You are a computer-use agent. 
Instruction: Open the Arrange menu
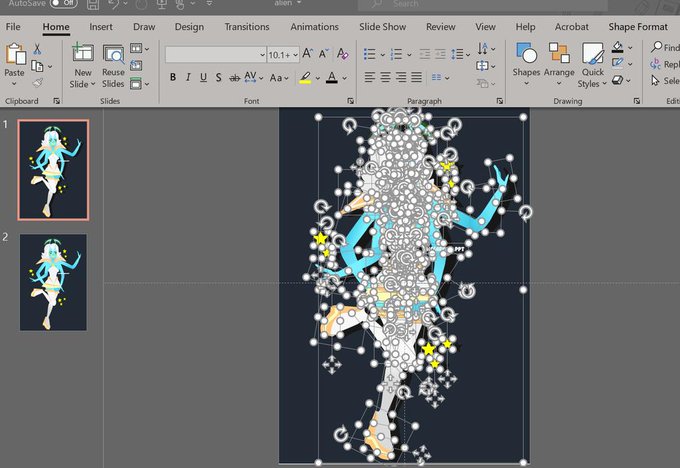click(559, 63)
